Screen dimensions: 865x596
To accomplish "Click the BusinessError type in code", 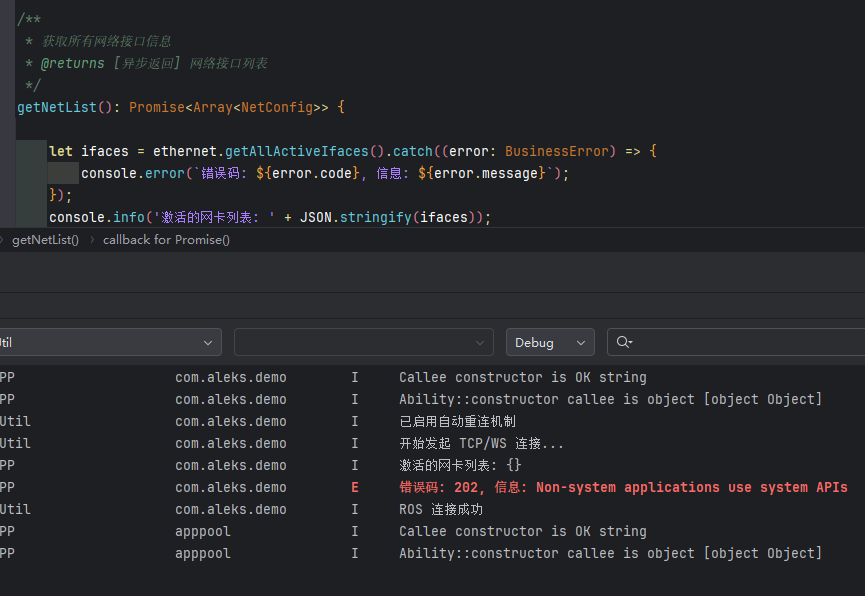I will [560, 151].
